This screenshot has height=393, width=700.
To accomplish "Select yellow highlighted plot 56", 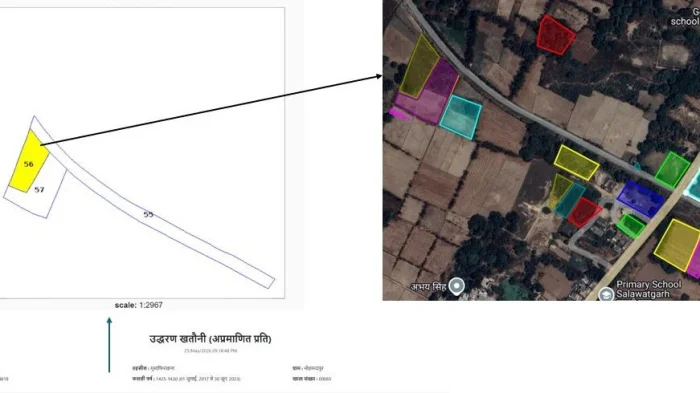I will tap(29, 162).
